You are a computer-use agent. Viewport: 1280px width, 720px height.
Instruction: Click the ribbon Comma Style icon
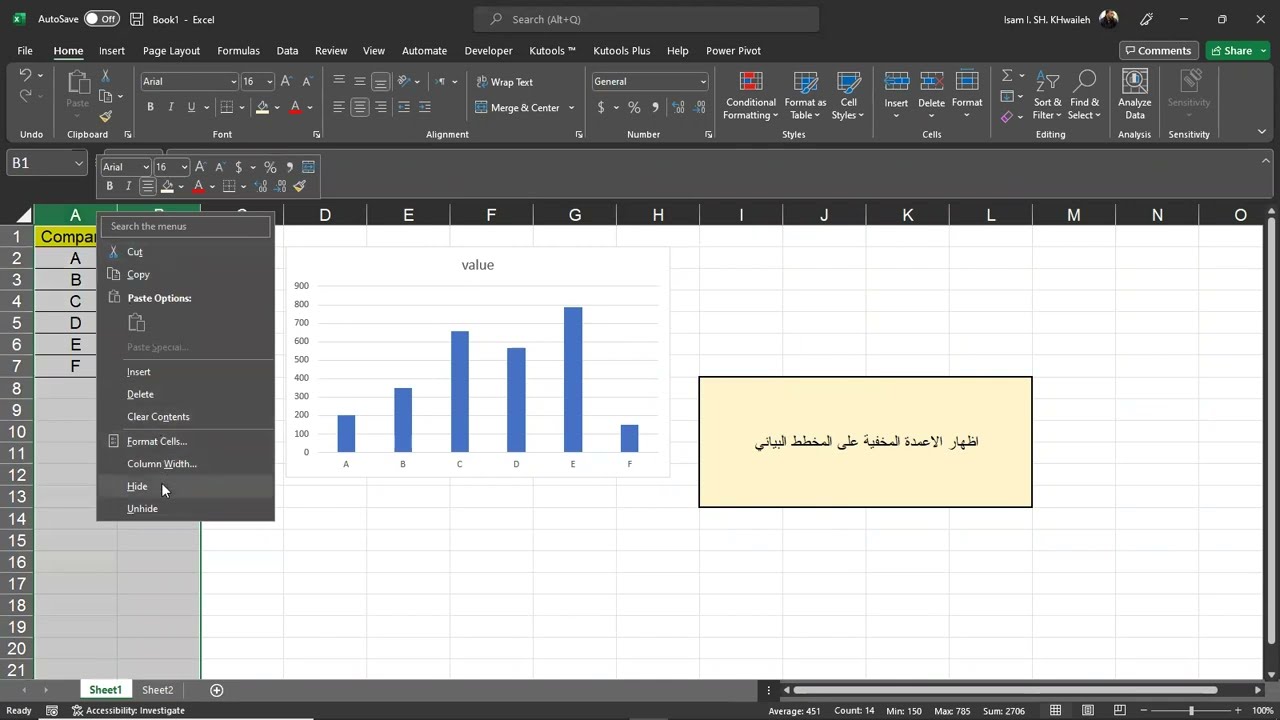pyautogui.click(x=656, y=107)
